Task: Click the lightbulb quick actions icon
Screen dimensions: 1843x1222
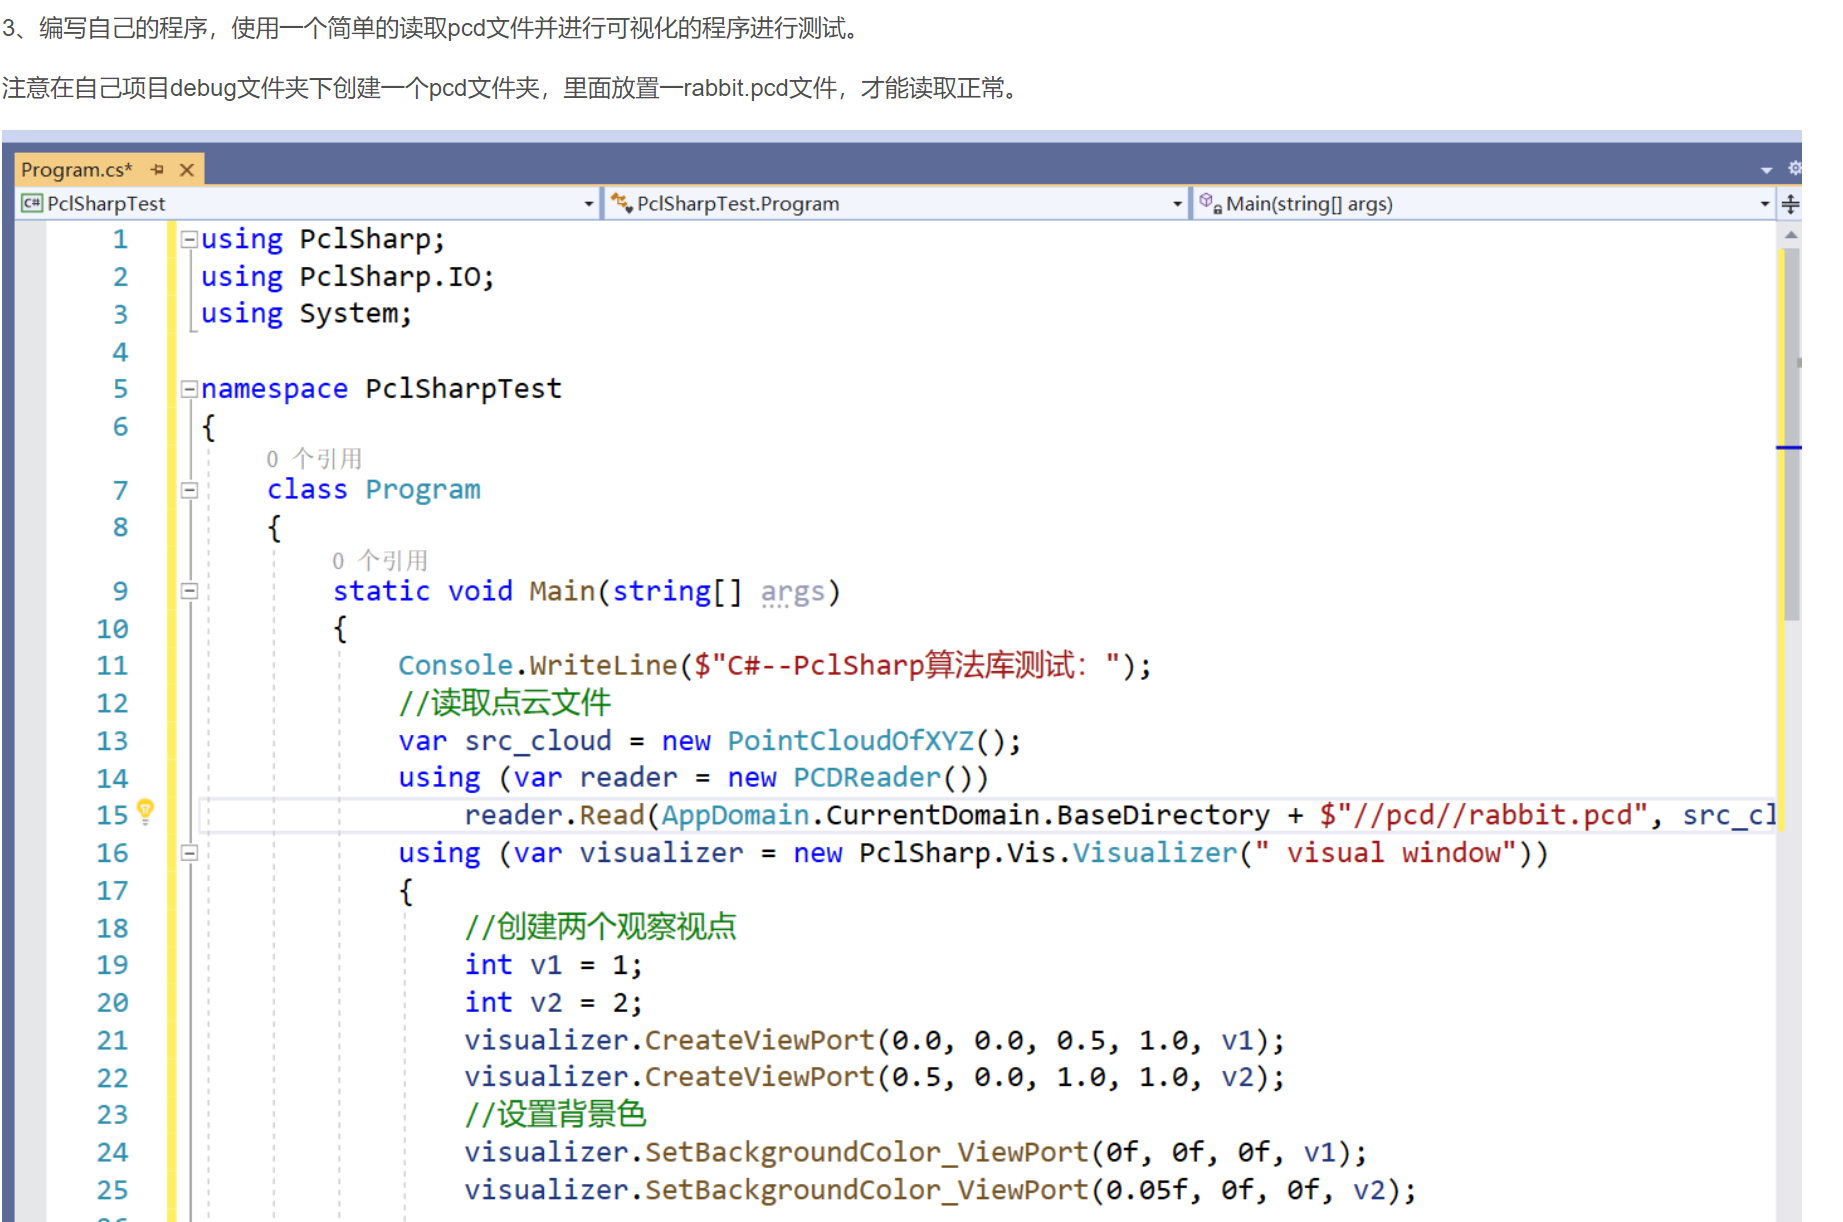Action: tap(145, 811)
